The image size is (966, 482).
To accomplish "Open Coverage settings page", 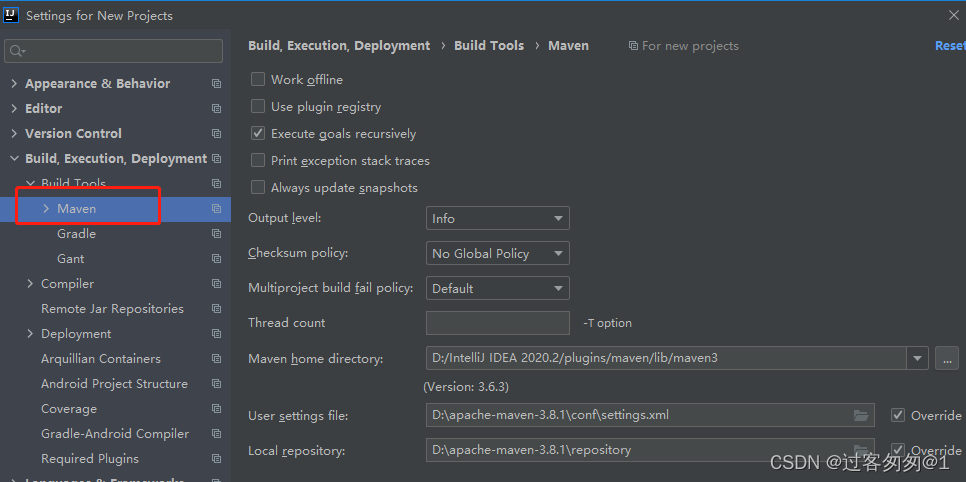I will pyautogui.click(x=68, y=409).
